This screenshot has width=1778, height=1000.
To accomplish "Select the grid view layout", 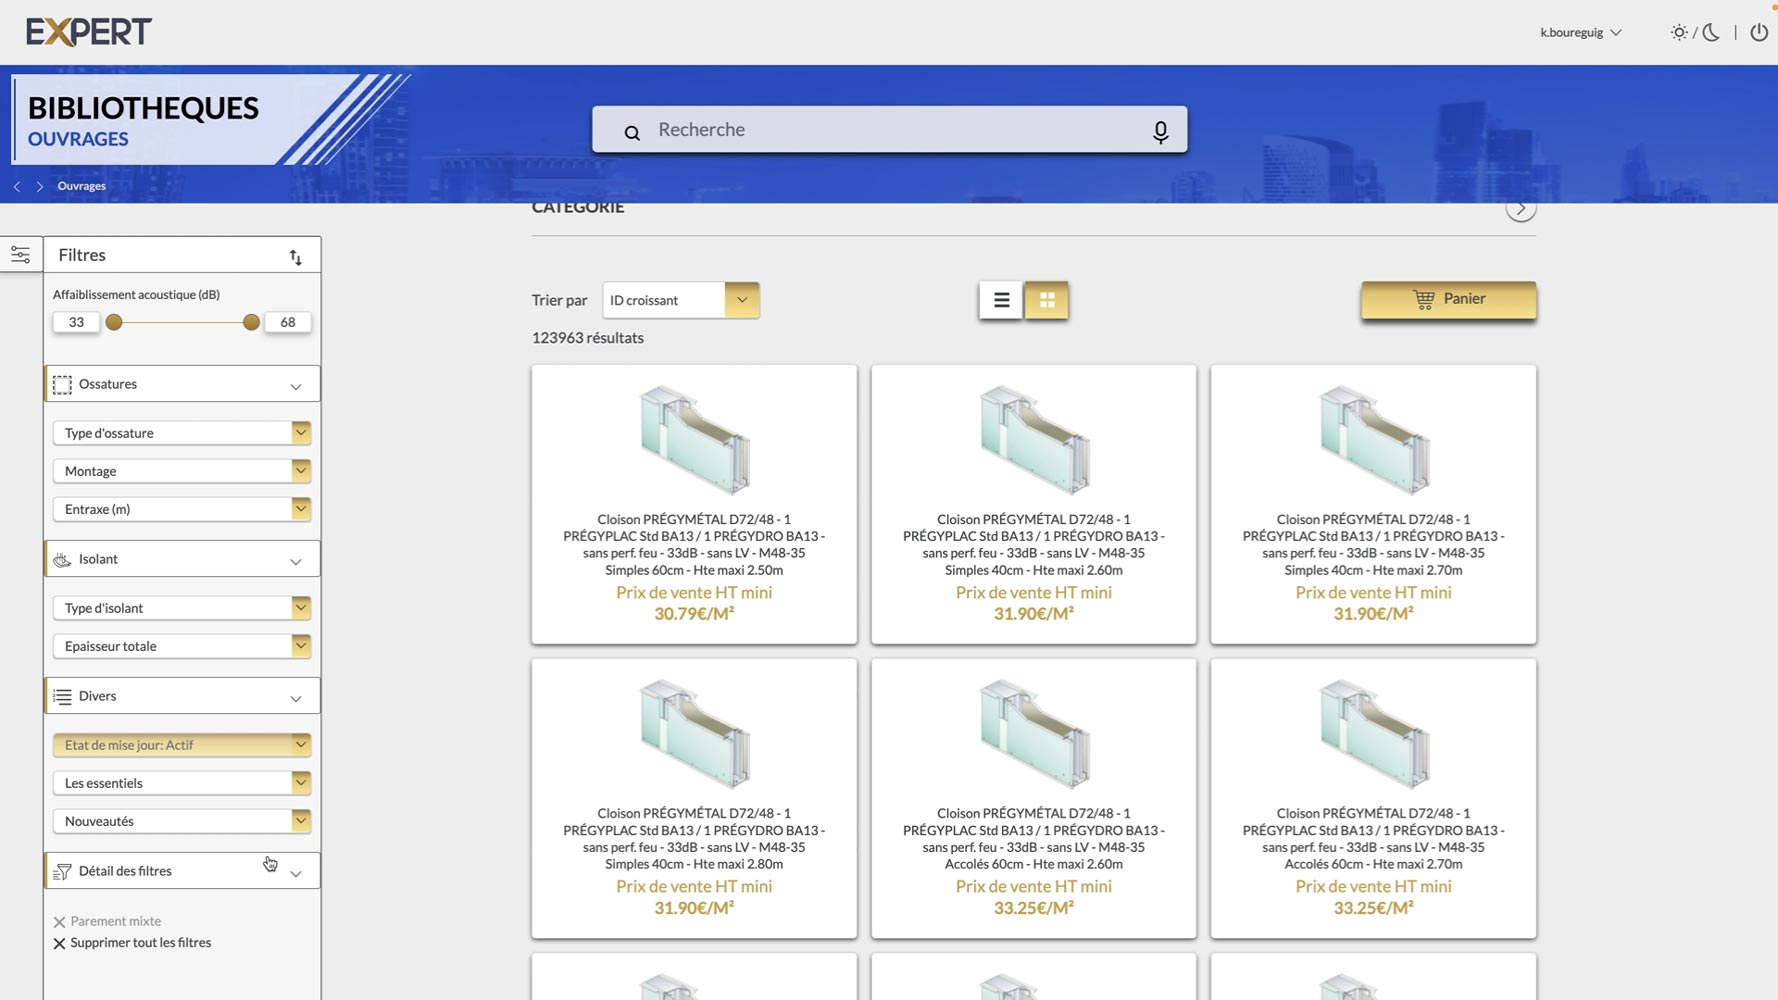I will [x=1047, y=300].
